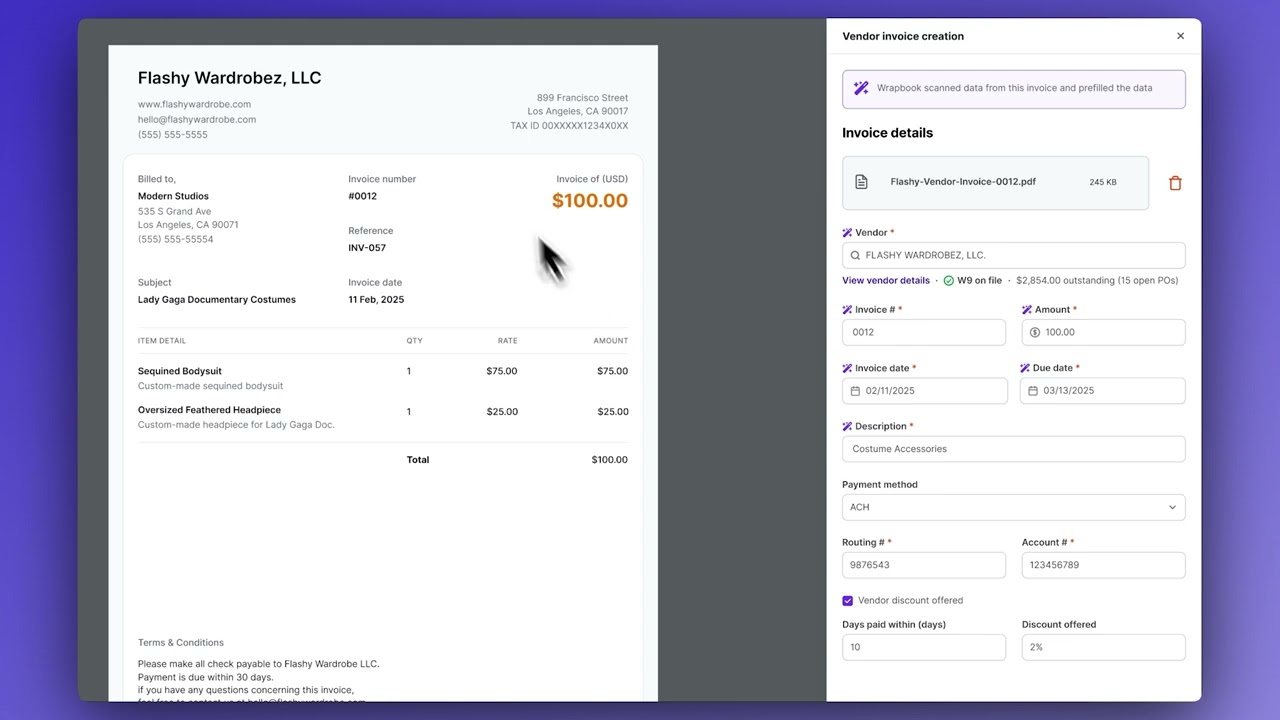
Task: Click hello@flashywardrobe.com on the invoice
Action: click(197, 119)
